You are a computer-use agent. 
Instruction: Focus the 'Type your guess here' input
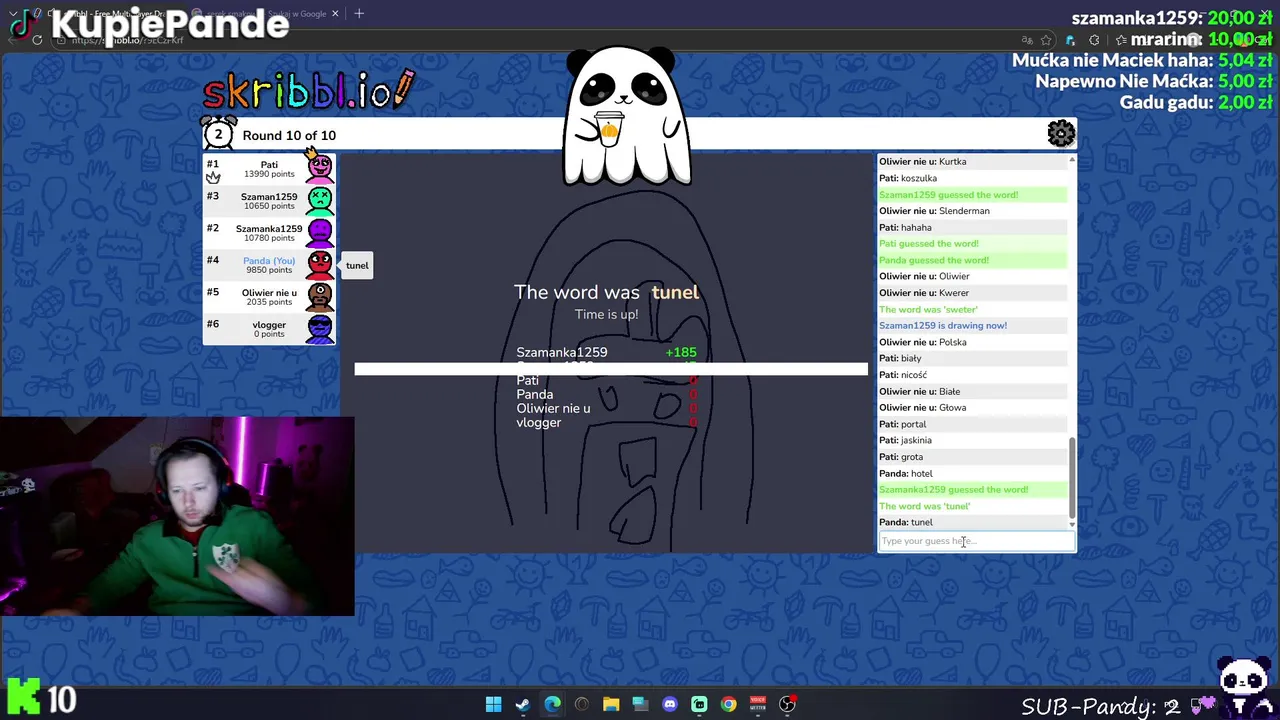[x=976, y=541]
